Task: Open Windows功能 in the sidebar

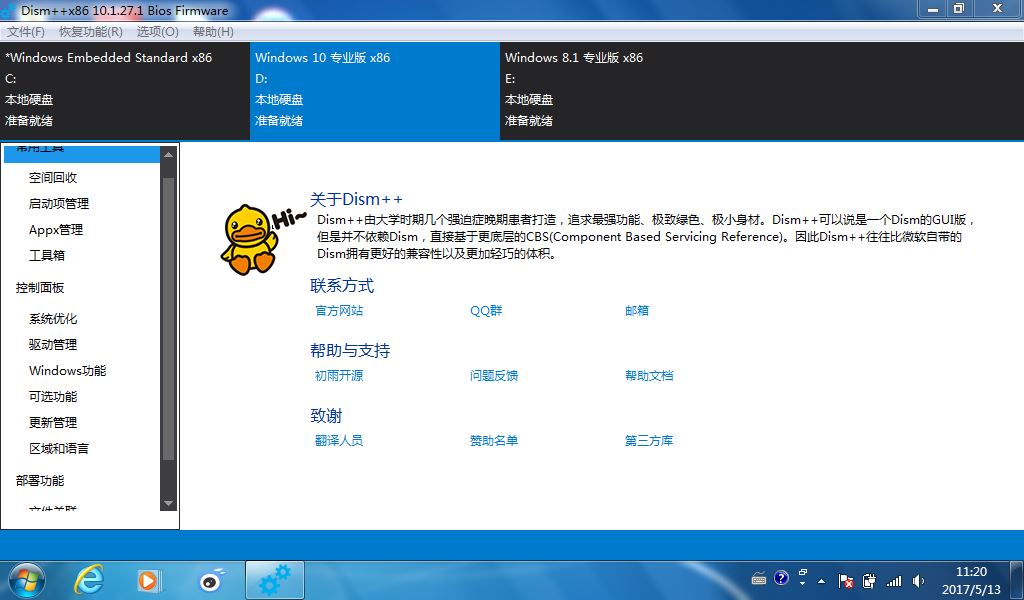Action: tap(68, 371)
